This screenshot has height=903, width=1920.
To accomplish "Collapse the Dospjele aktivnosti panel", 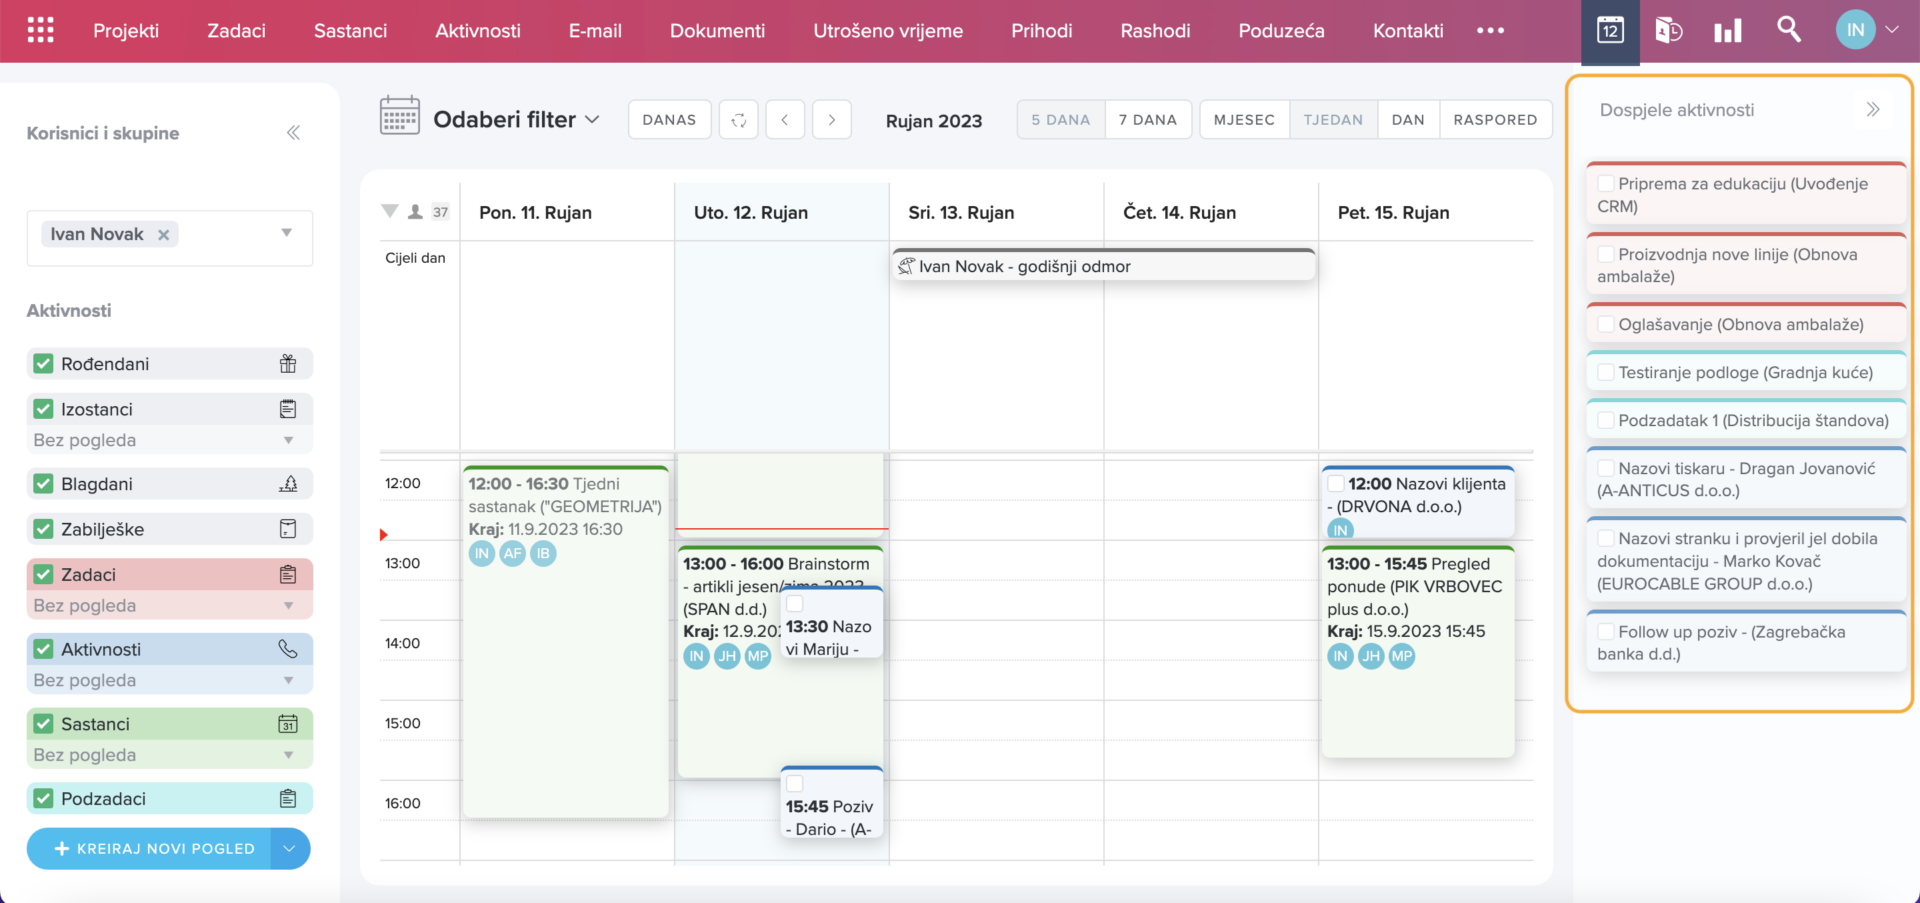I will pyautogui.click(x=1873, y=110).
